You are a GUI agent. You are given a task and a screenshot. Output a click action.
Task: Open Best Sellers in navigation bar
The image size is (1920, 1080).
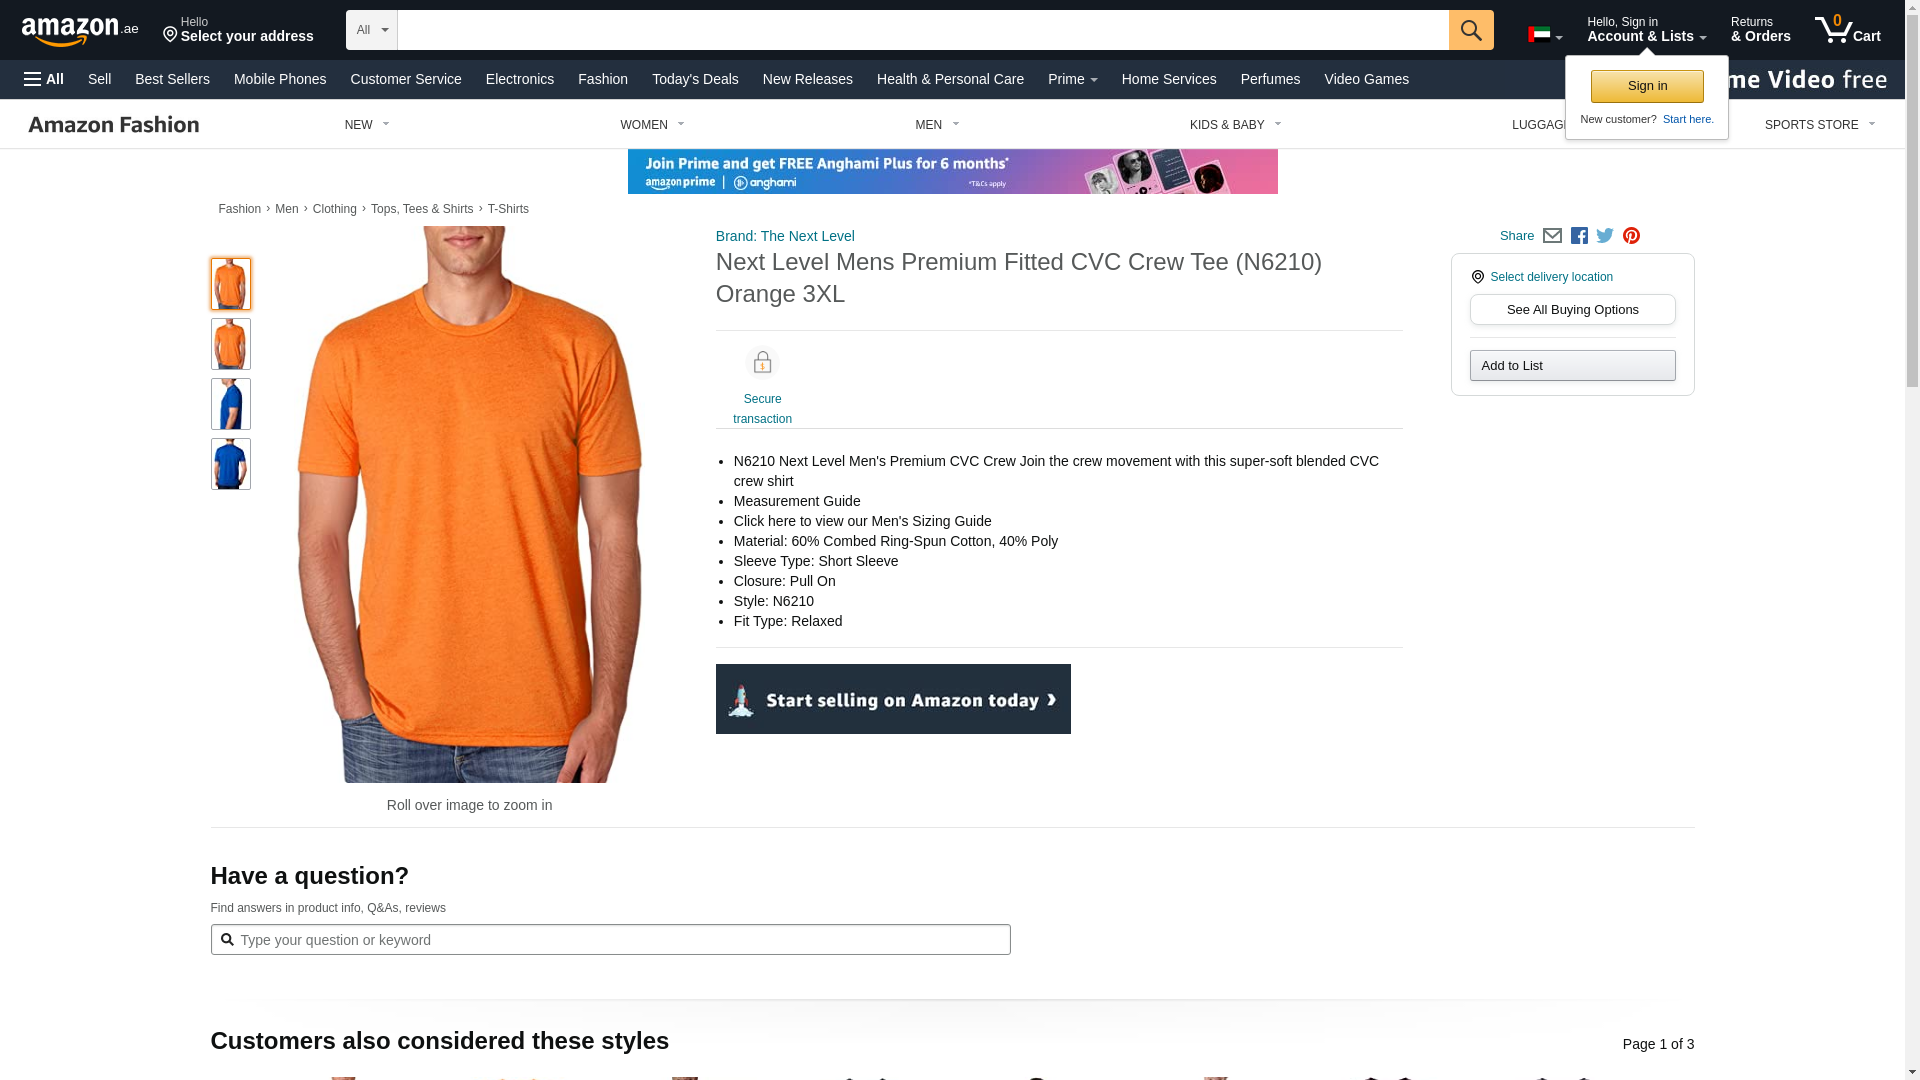(x=172, y=79)
